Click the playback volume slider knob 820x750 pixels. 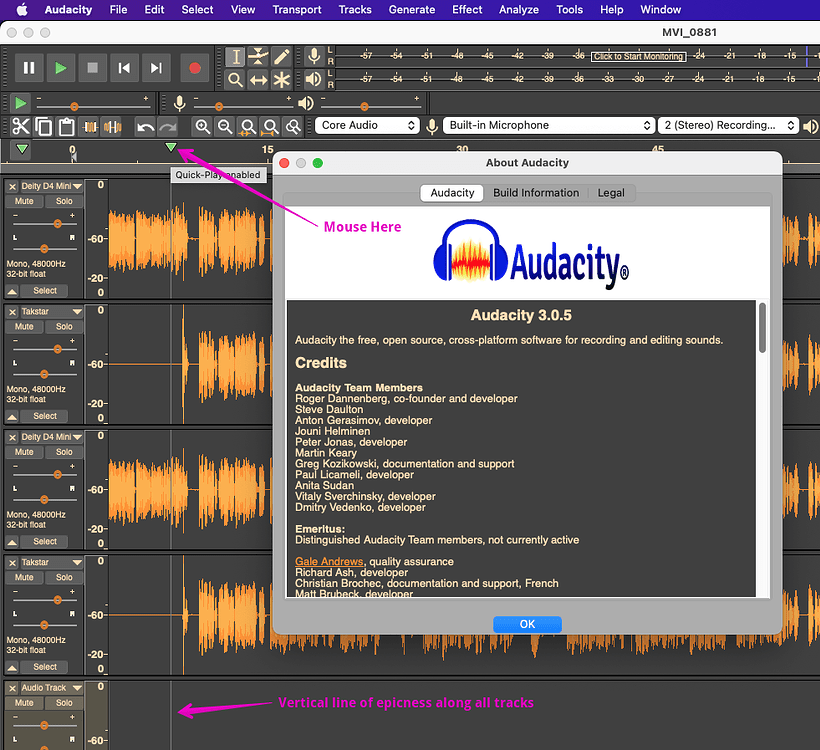(365, 107)
